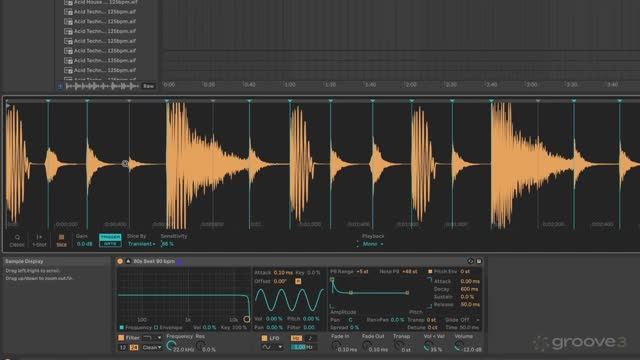The height and width of the screenshot is (360, 640).
Task: Select the LFO beat-synced note mode
Action: pyautogui.click(x=311, y=338)
